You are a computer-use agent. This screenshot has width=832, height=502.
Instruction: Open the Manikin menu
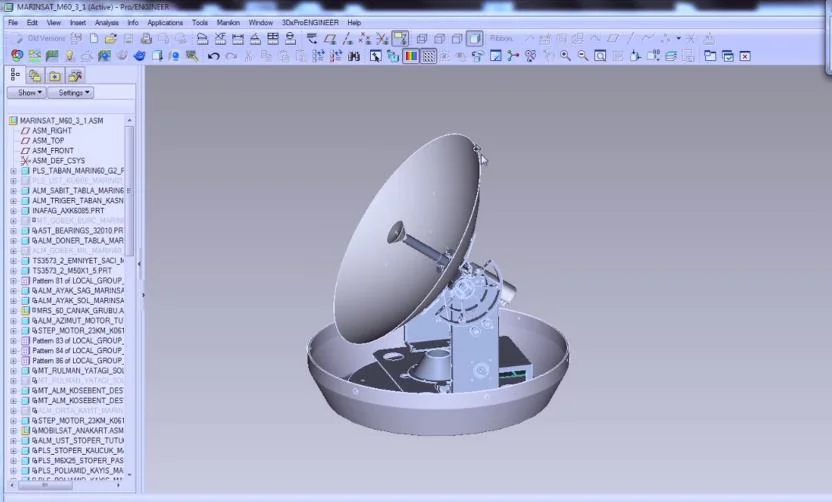coord(228,23)
